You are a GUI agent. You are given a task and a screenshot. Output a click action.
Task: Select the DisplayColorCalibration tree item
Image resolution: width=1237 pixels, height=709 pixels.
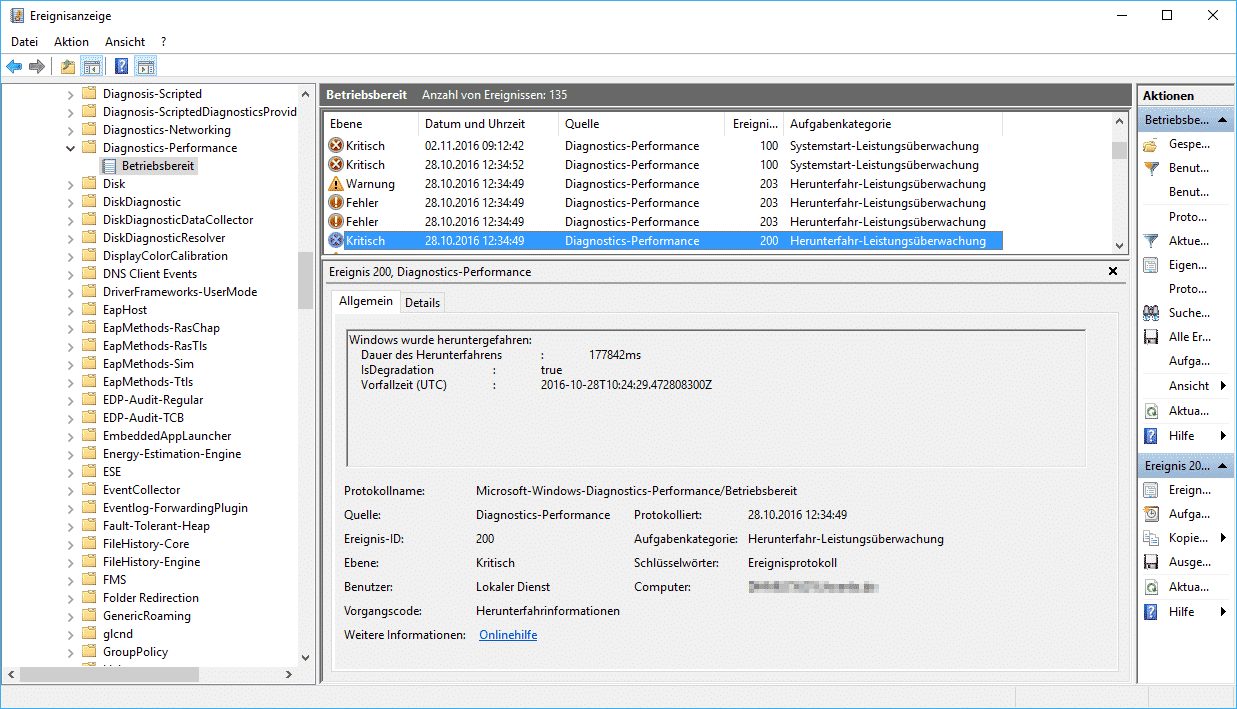pyautogui.click(x=165, y=256)
